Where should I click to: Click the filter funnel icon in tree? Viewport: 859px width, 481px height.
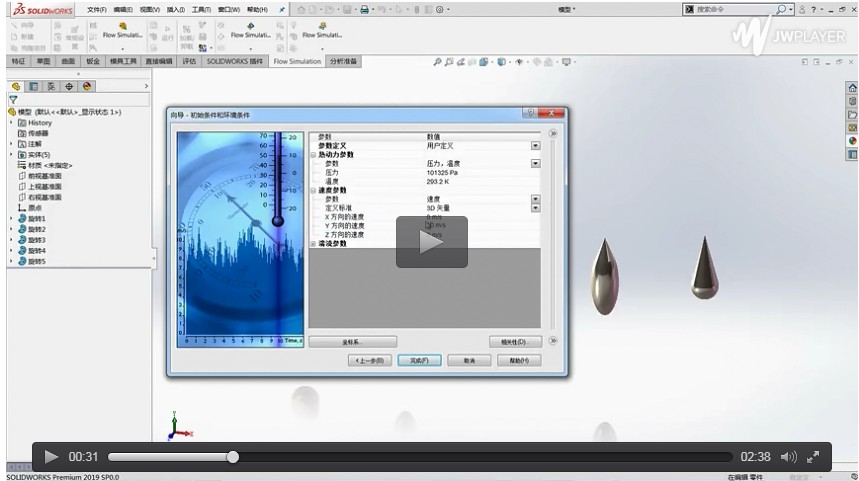13,100
